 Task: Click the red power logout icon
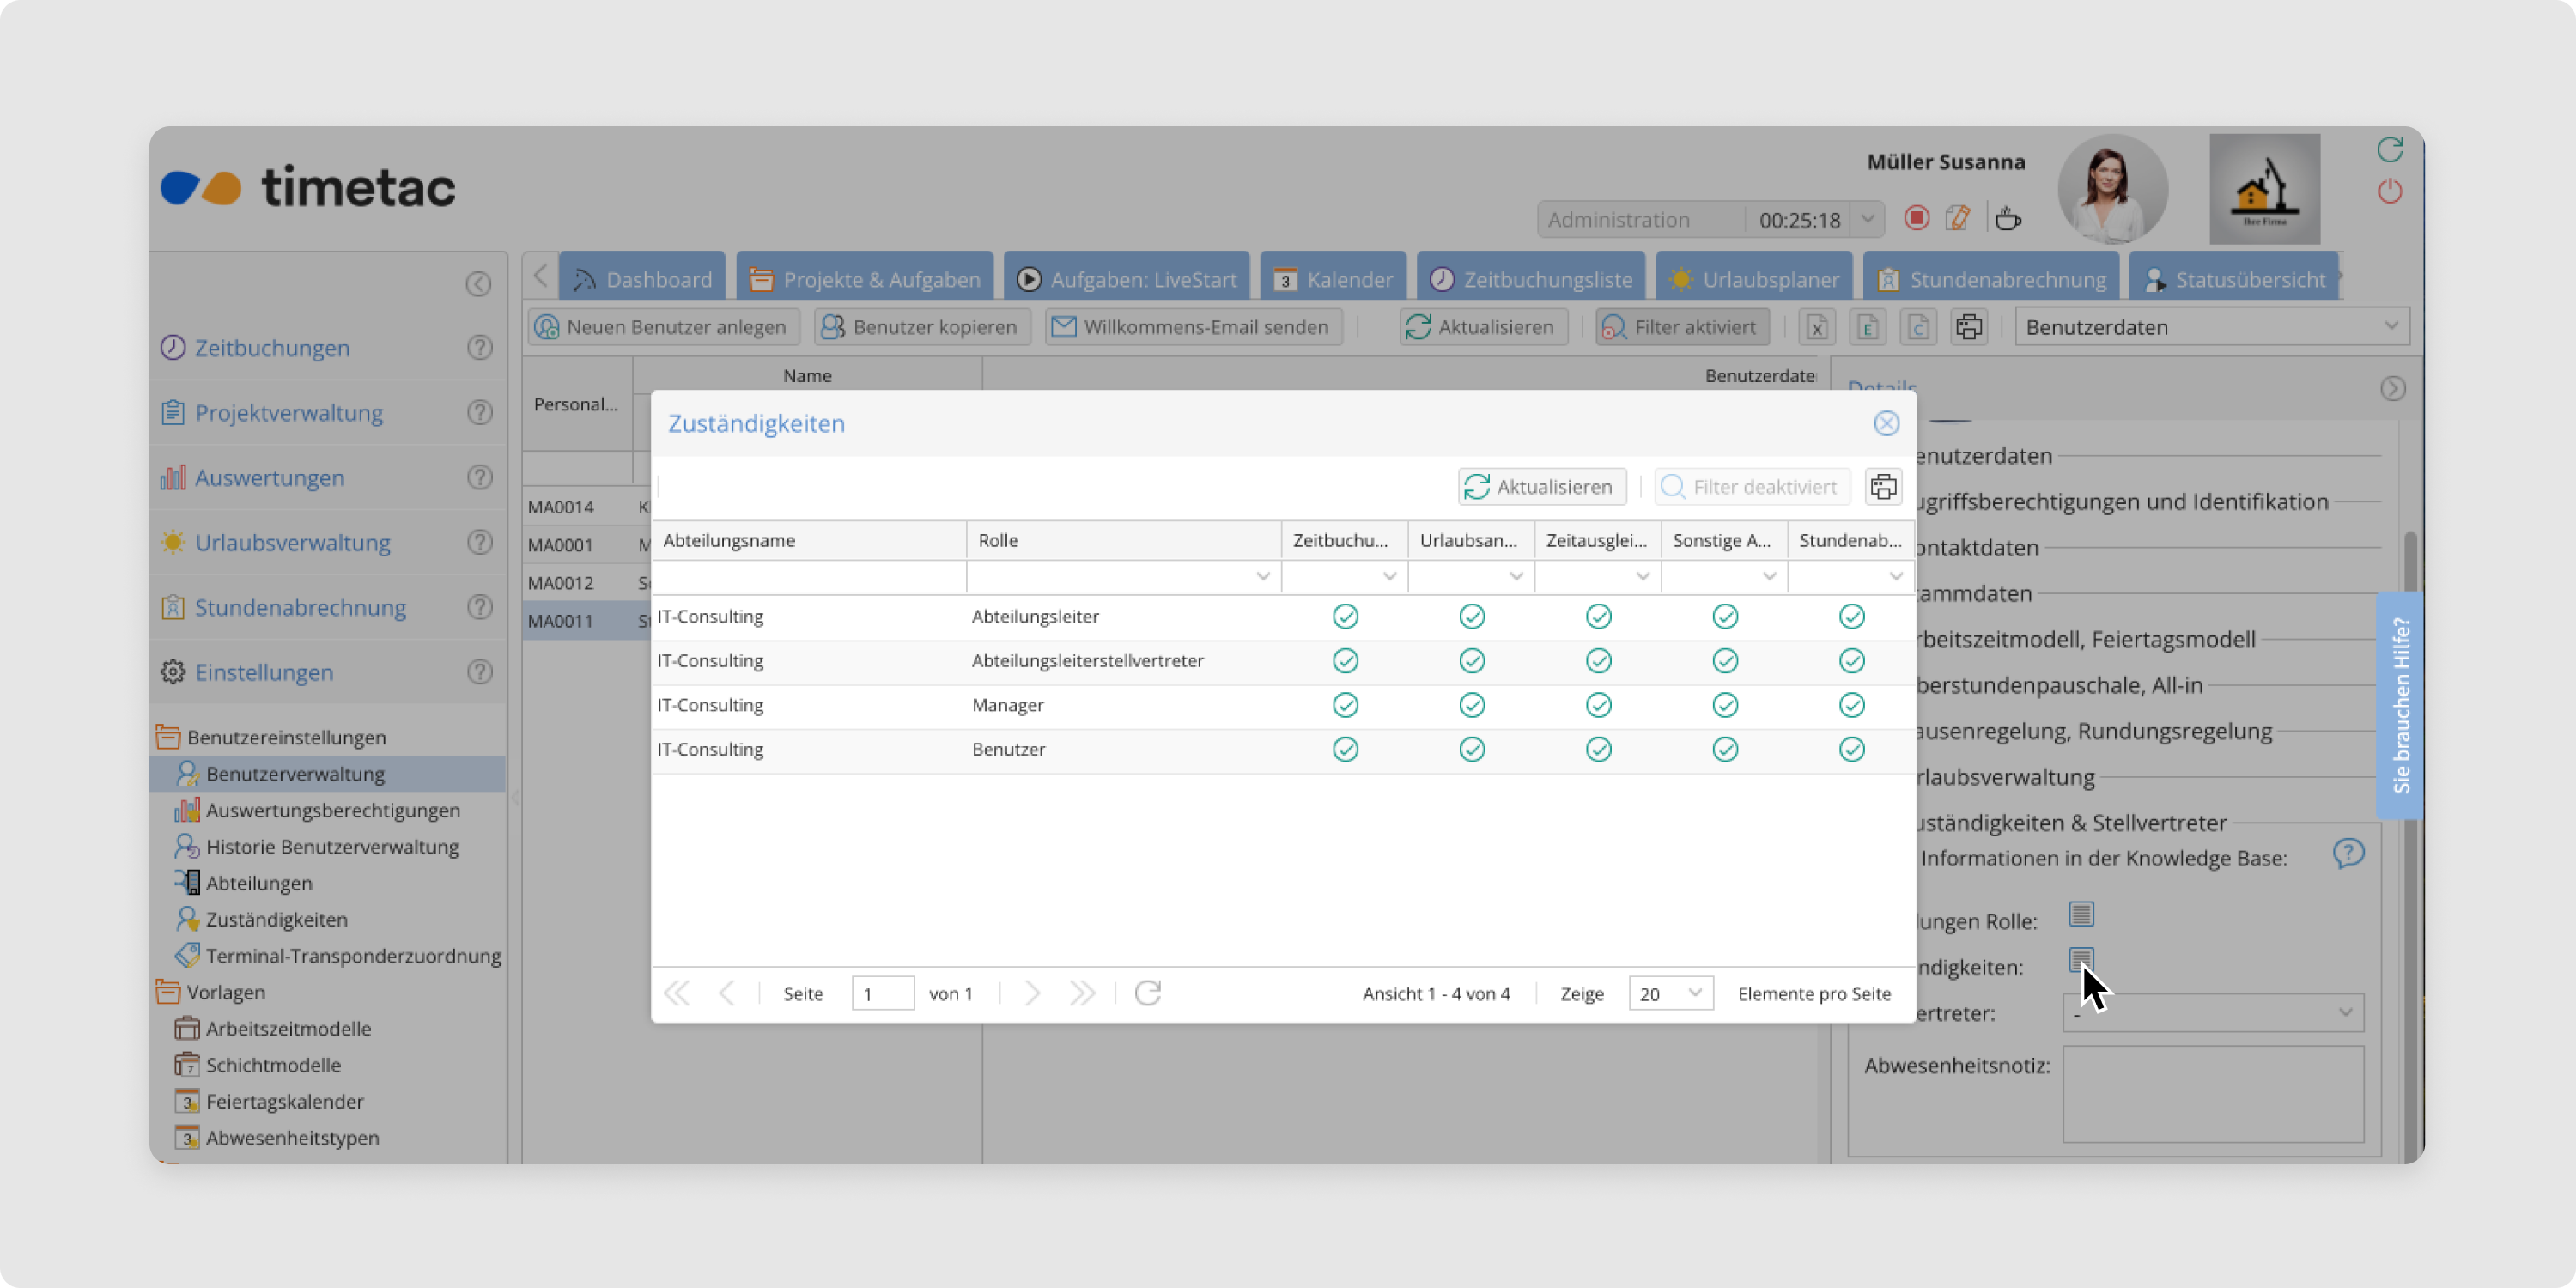point(2389,191)
